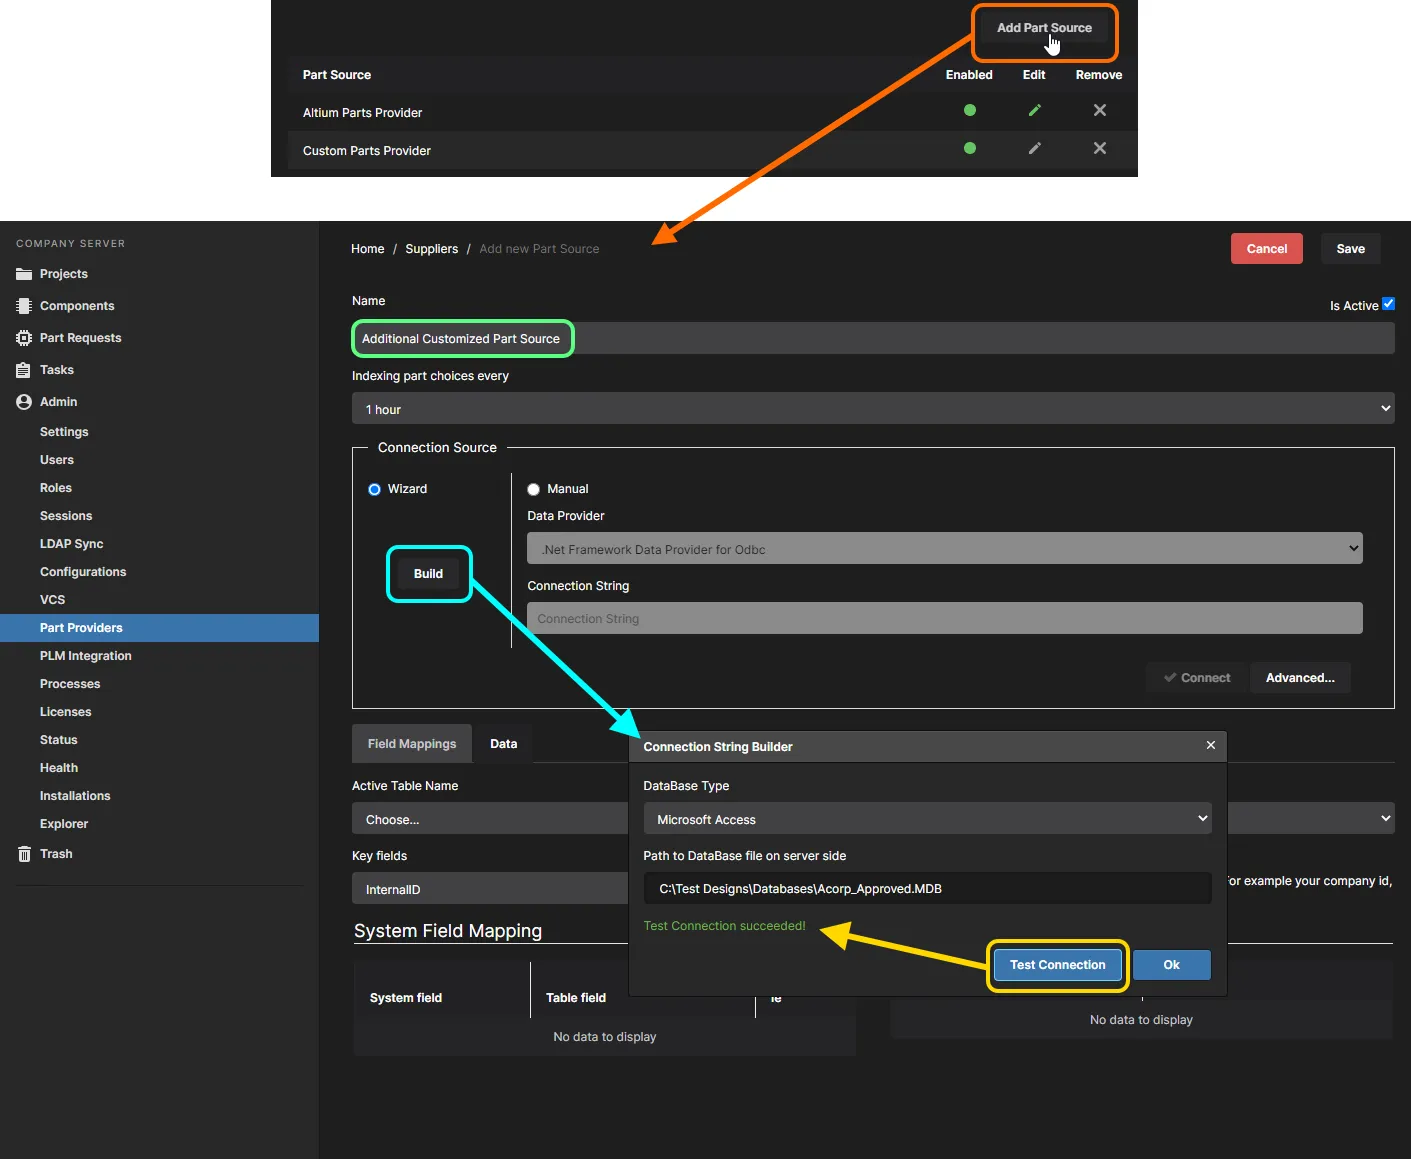Open the Indexing interval 1 hour dropdown
This screenshot has width=1411, height=1159.
873,409
